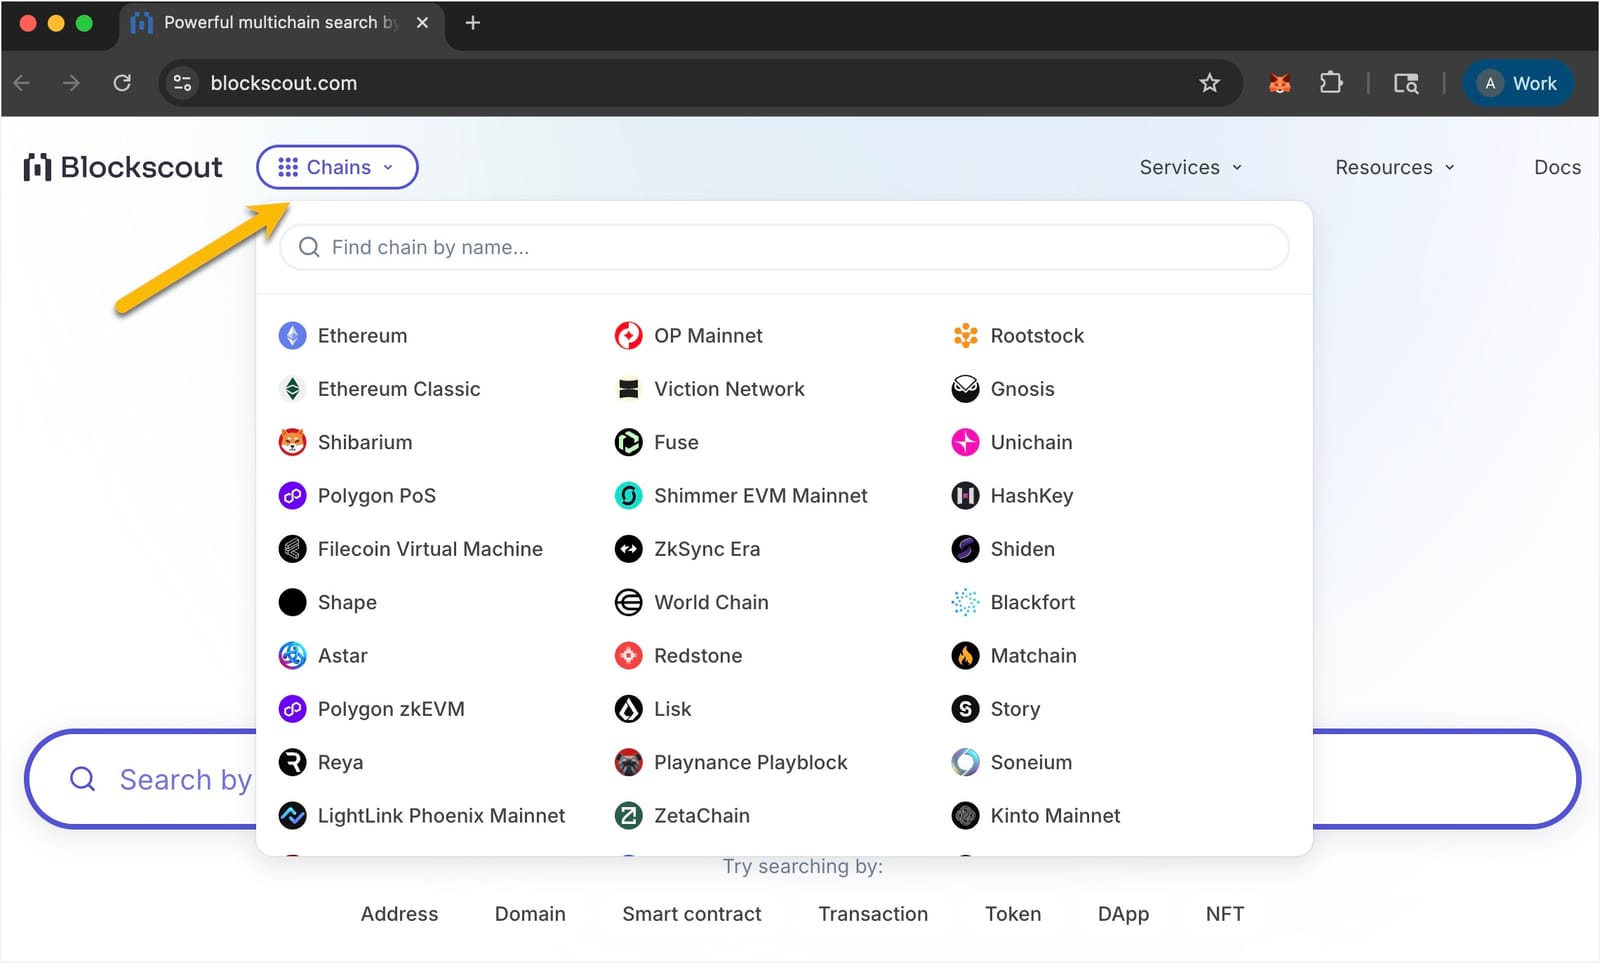Click the browser extensions puzzle icon

pyautogui.click(x=1331, y=83)
